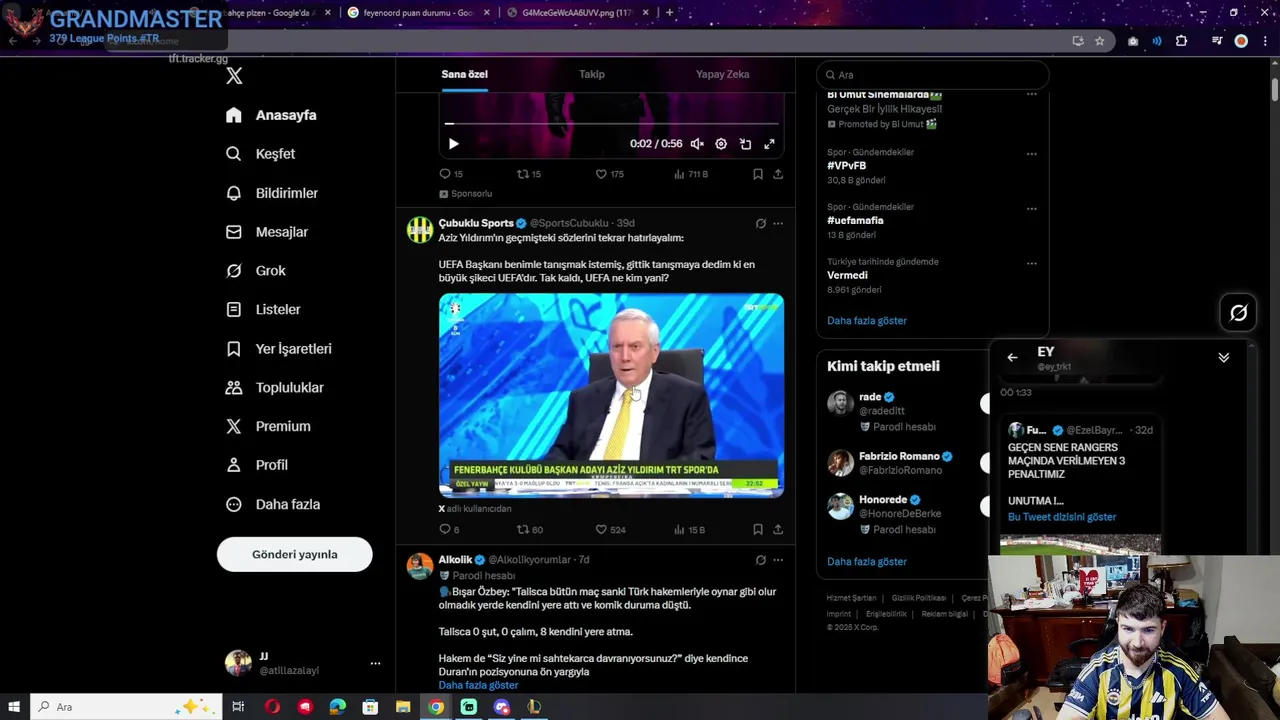This screenshot has height=720, width=1280.
Task: Open browser extensions puzzle icon
Action: [x=1182, y=41]
